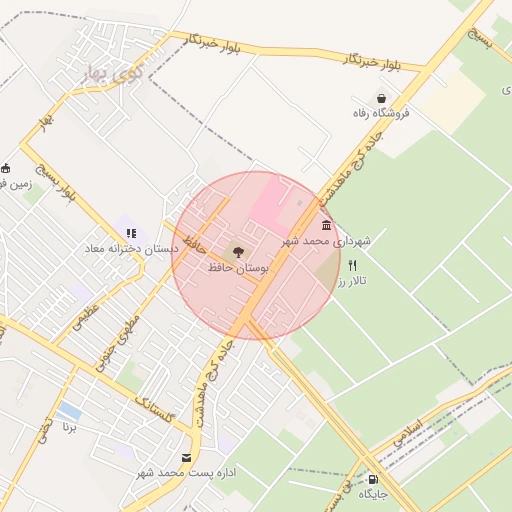Click the برنا blue pool area

click(69, 411)
